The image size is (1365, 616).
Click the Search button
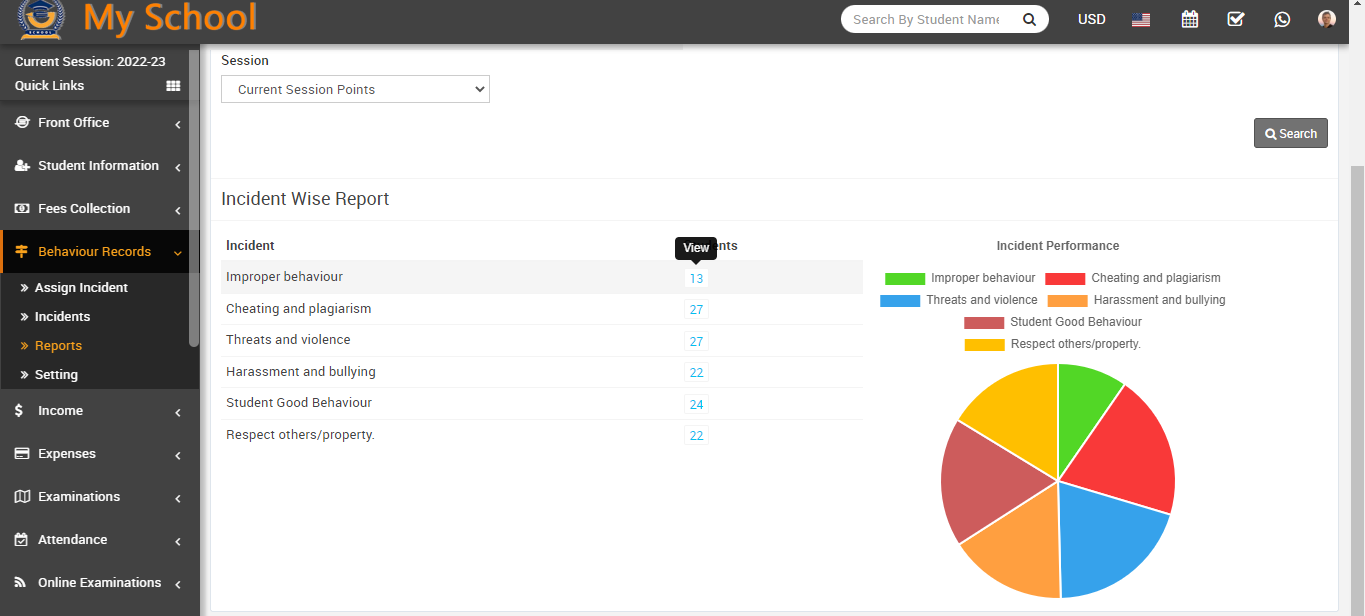1290,133
